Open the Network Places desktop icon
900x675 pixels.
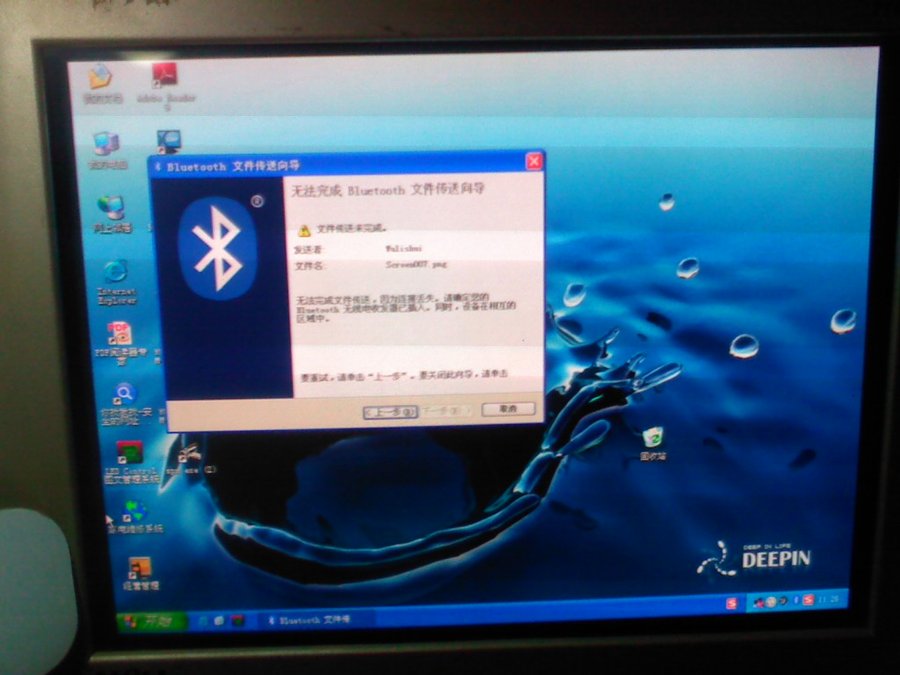tap(111, 209)
